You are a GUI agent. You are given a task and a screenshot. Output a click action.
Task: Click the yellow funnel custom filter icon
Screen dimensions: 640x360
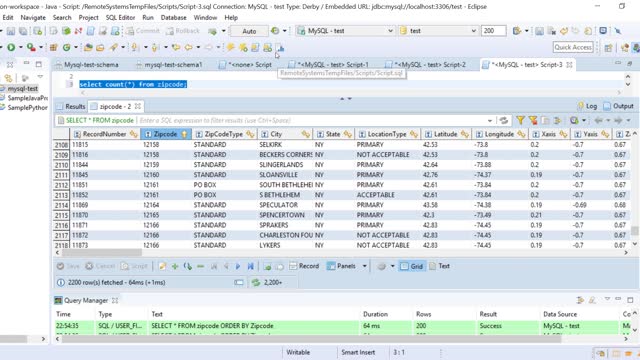pyautogui.click(x=520, y=120)
